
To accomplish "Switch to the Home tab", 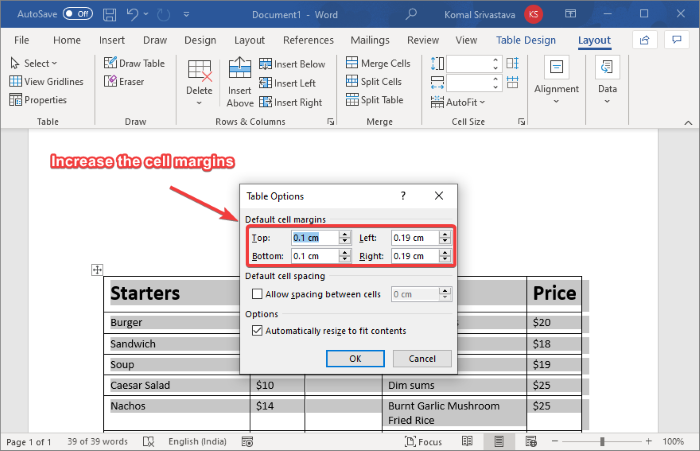I will pyautogui.click(x=67, y=40).
